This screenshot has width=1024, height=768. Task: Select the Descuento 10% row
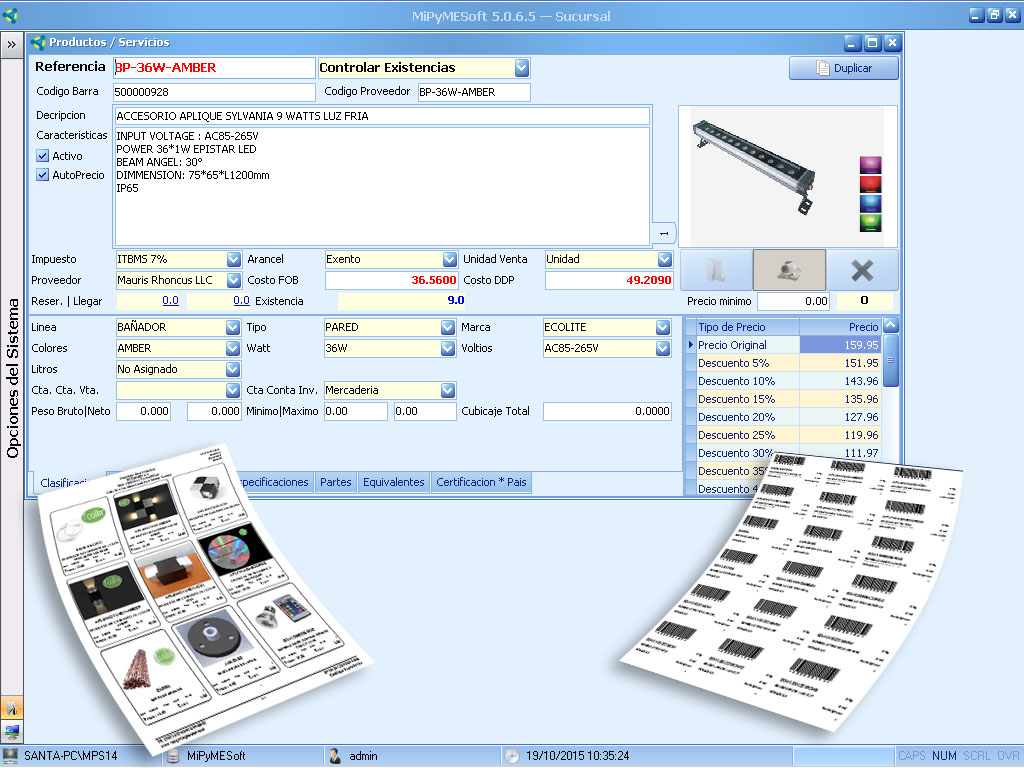pos(784,381)
